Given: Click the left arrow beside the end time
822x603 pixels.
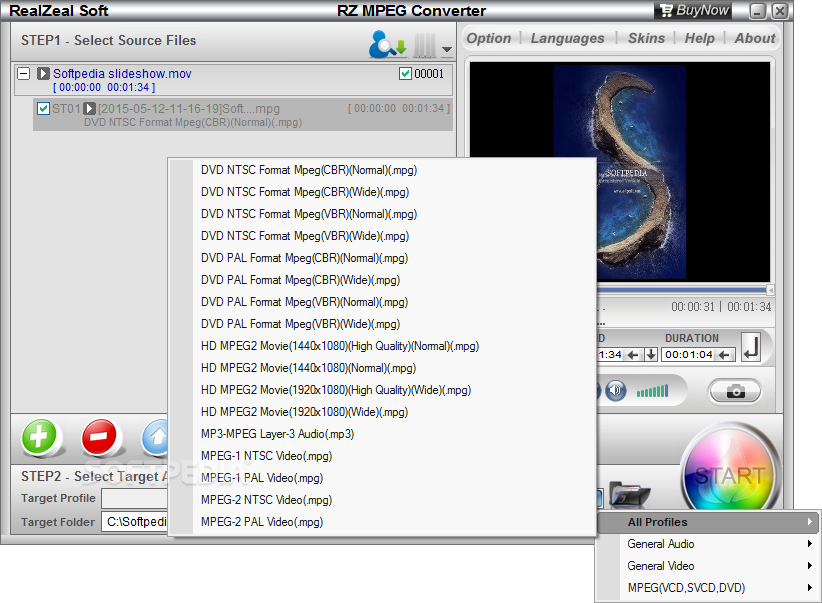Looking at the screenshot, I should (633, 355).
